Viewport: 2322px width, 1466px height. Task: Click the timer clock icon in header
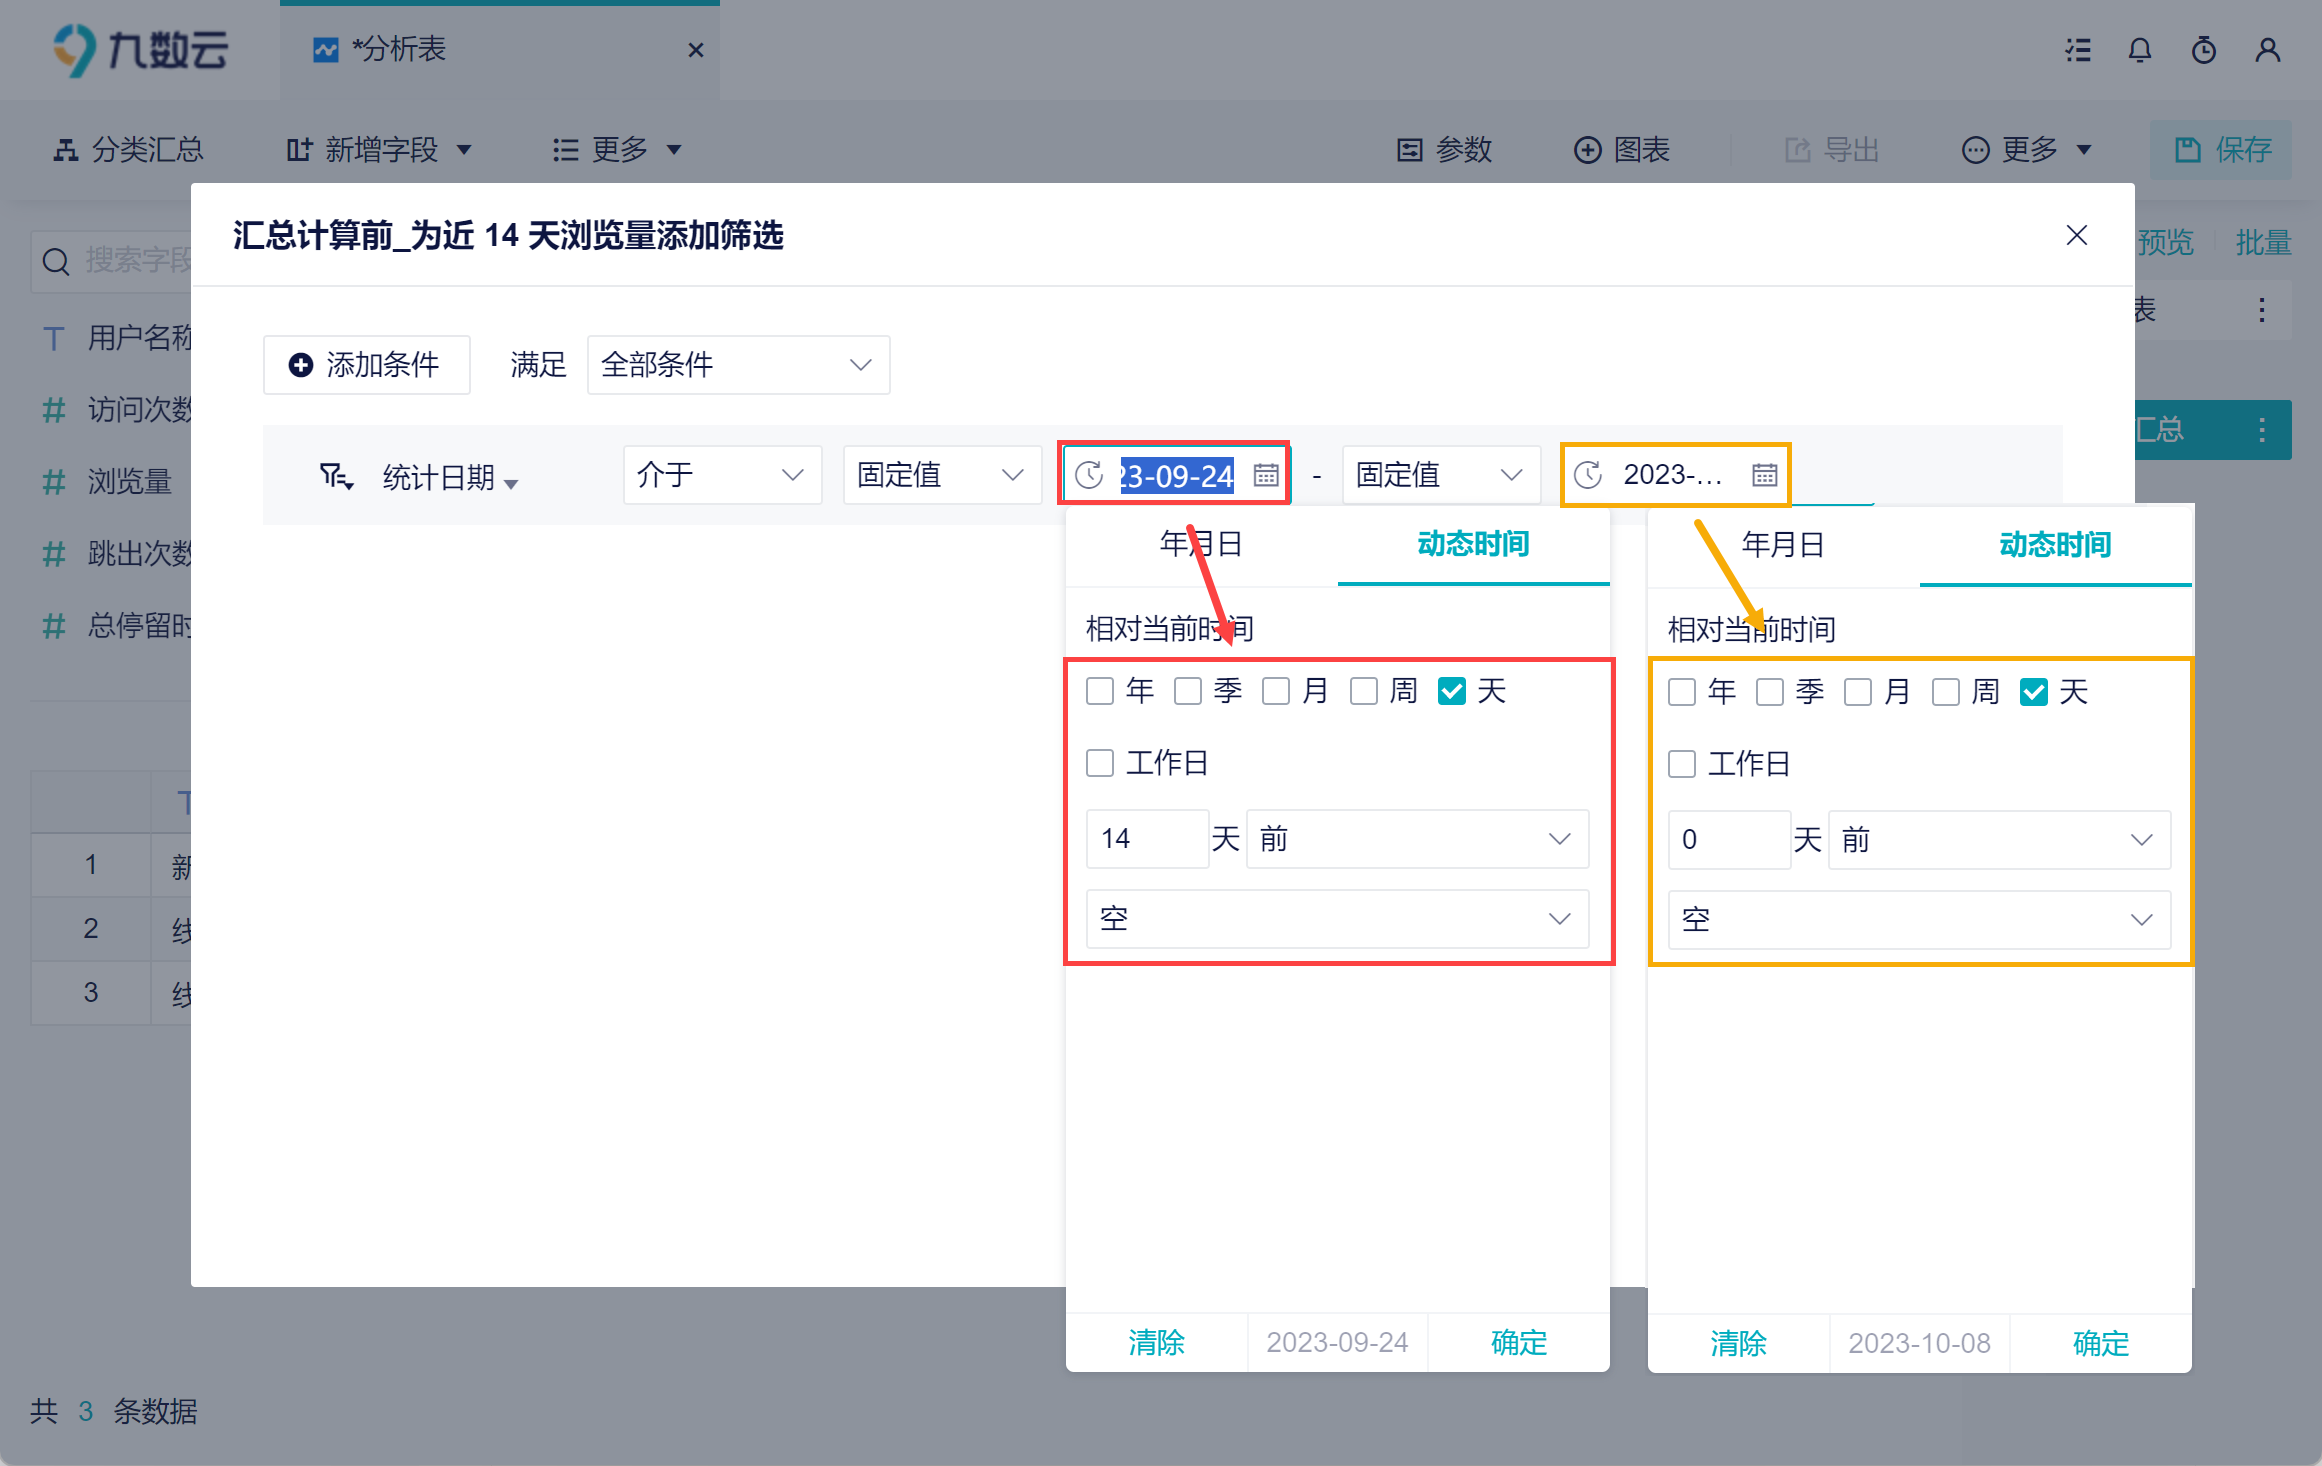click(x=2203, y=50)
